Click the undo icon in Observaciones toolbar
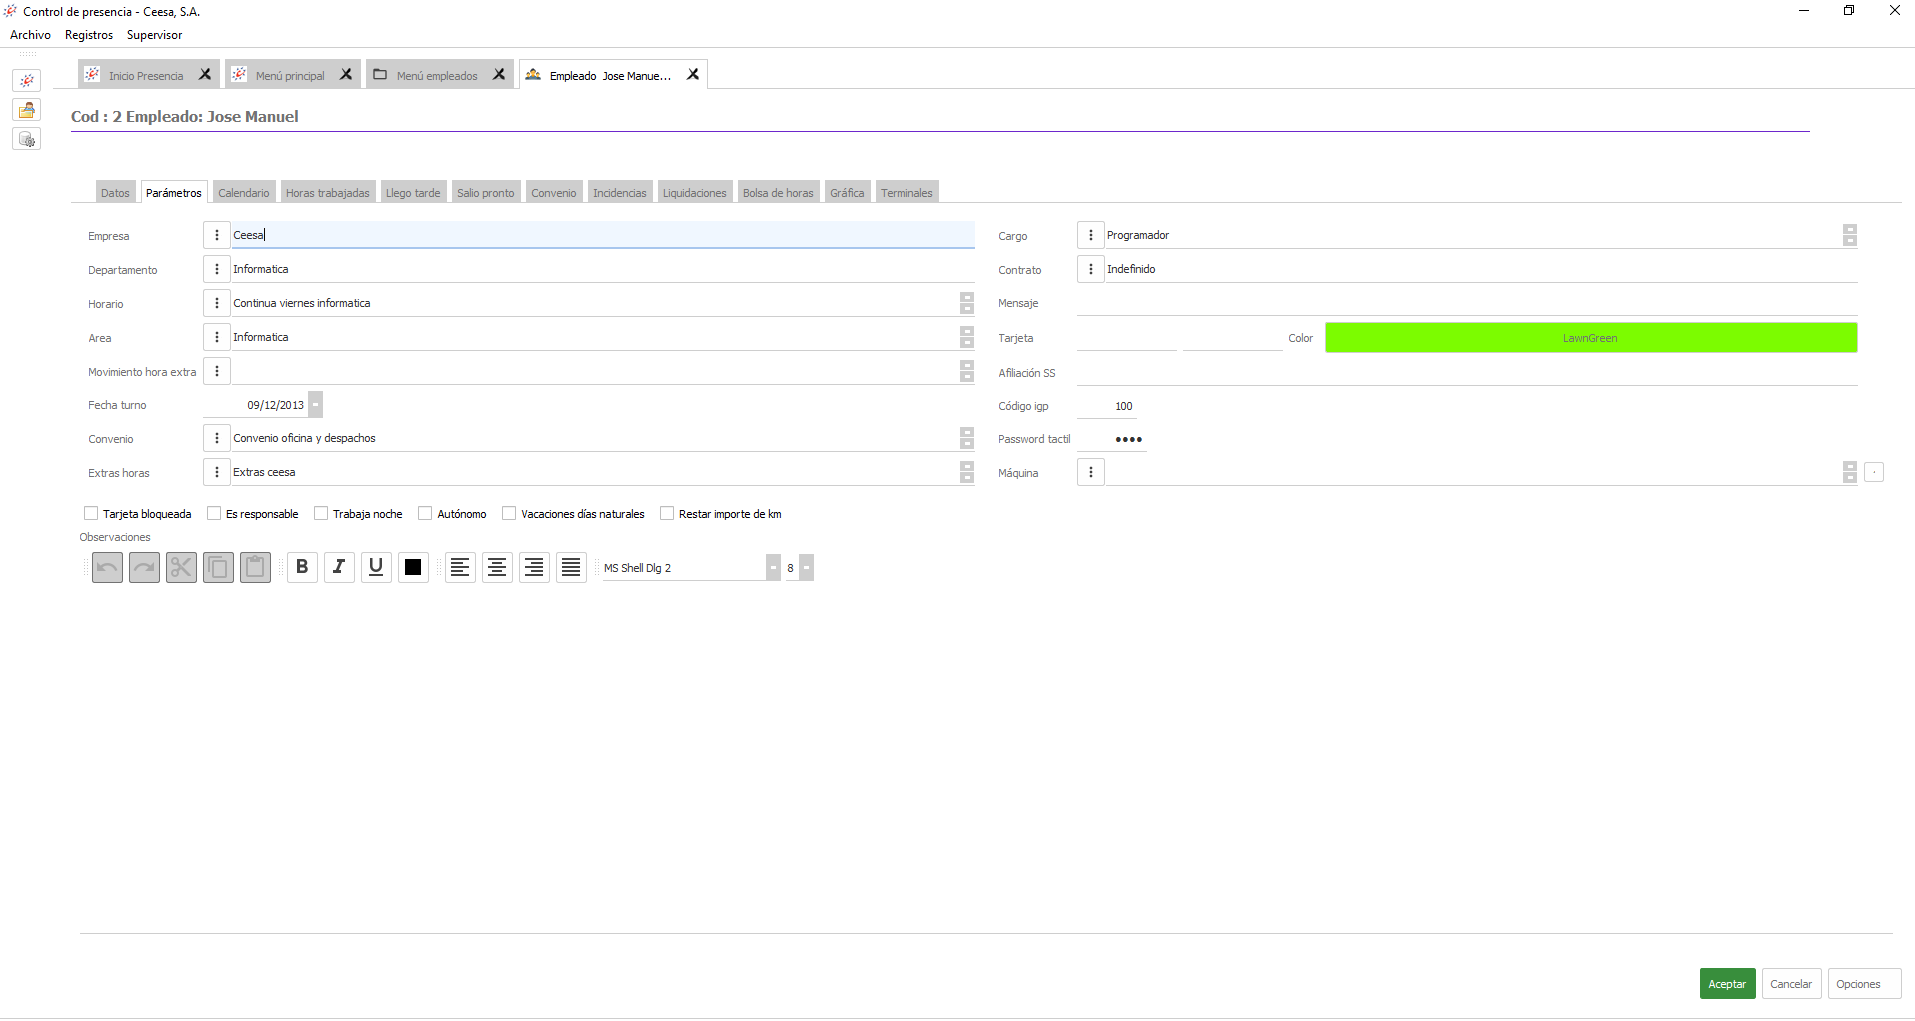The width and height of the screenshot is (1915, 1021). [x=107, y=568]
